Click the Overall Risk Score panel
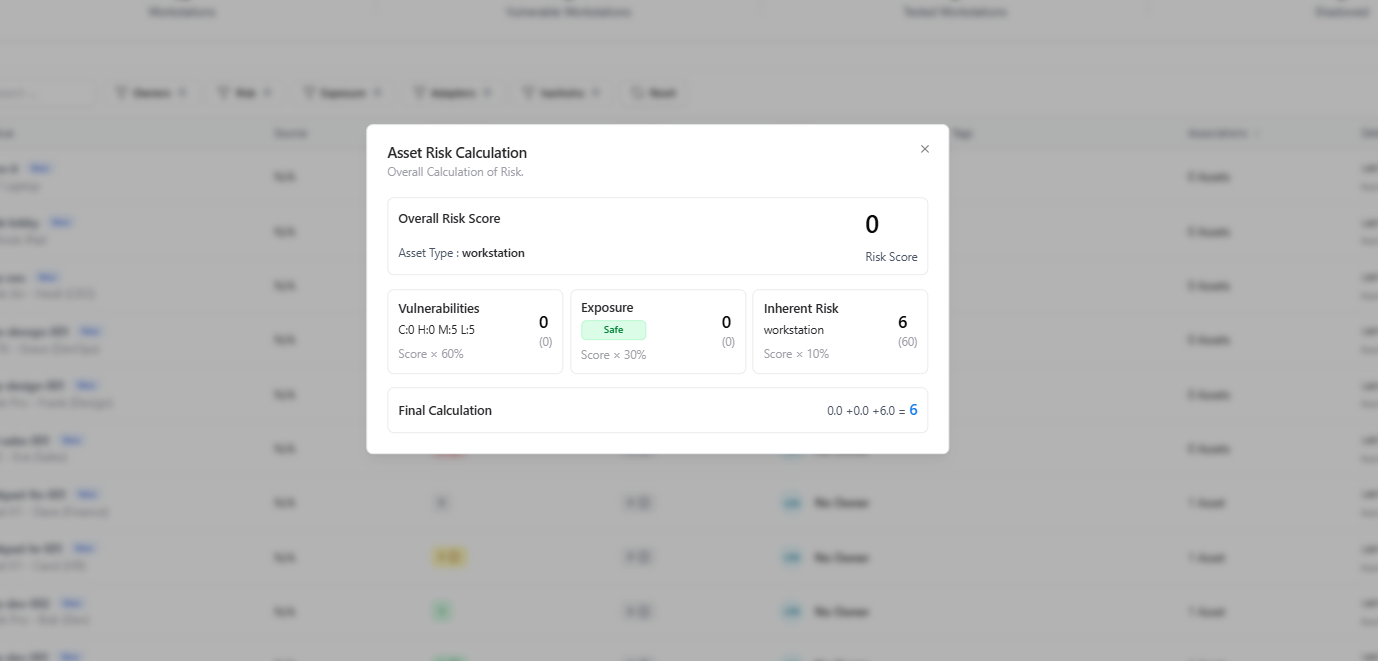This screenshot has width=1378, height=661. [x=658, y=236]
